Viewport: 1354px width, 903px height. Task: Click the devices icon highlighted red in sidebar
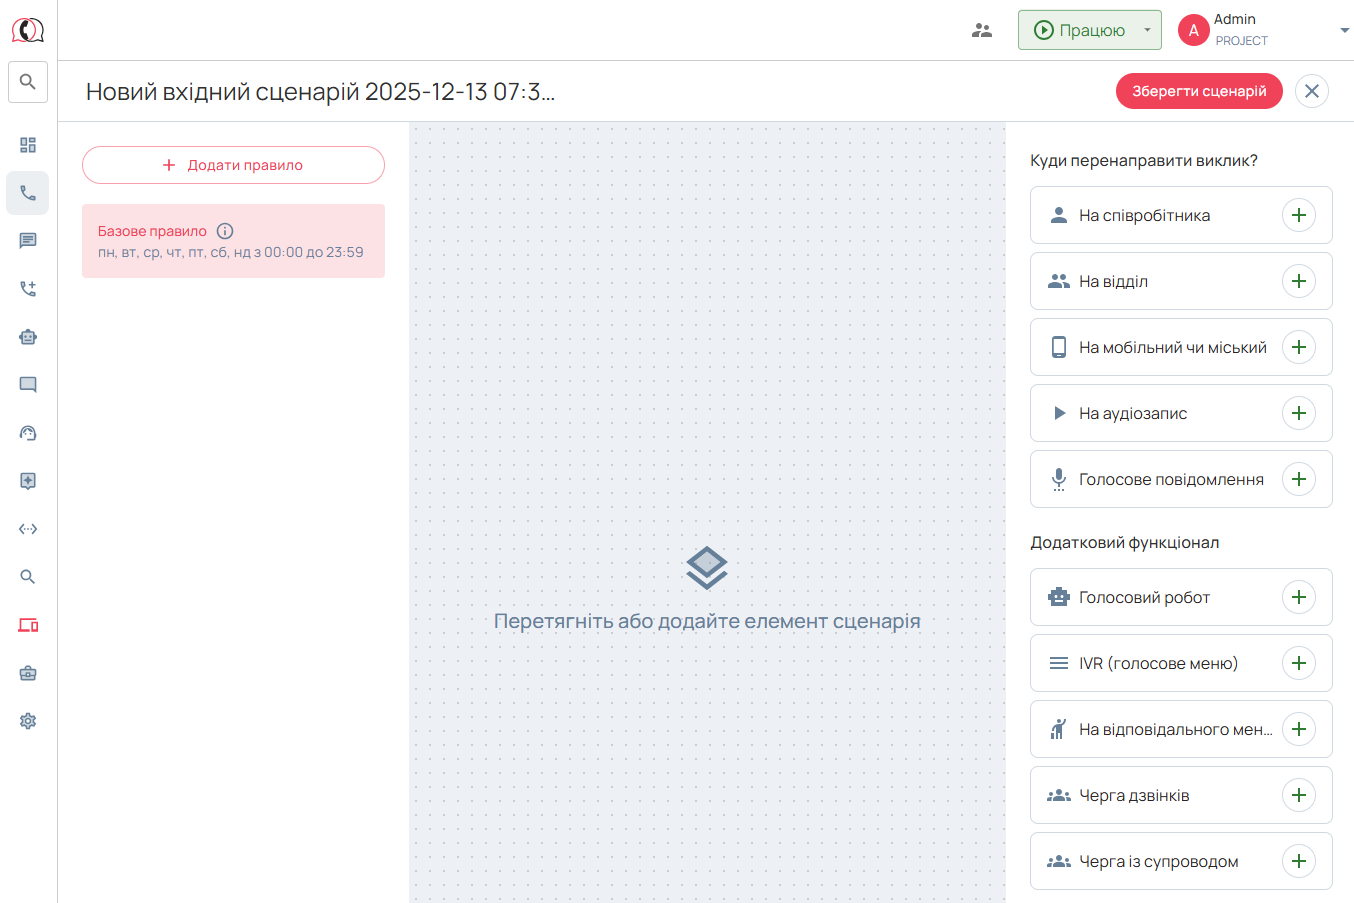(28, 625)
